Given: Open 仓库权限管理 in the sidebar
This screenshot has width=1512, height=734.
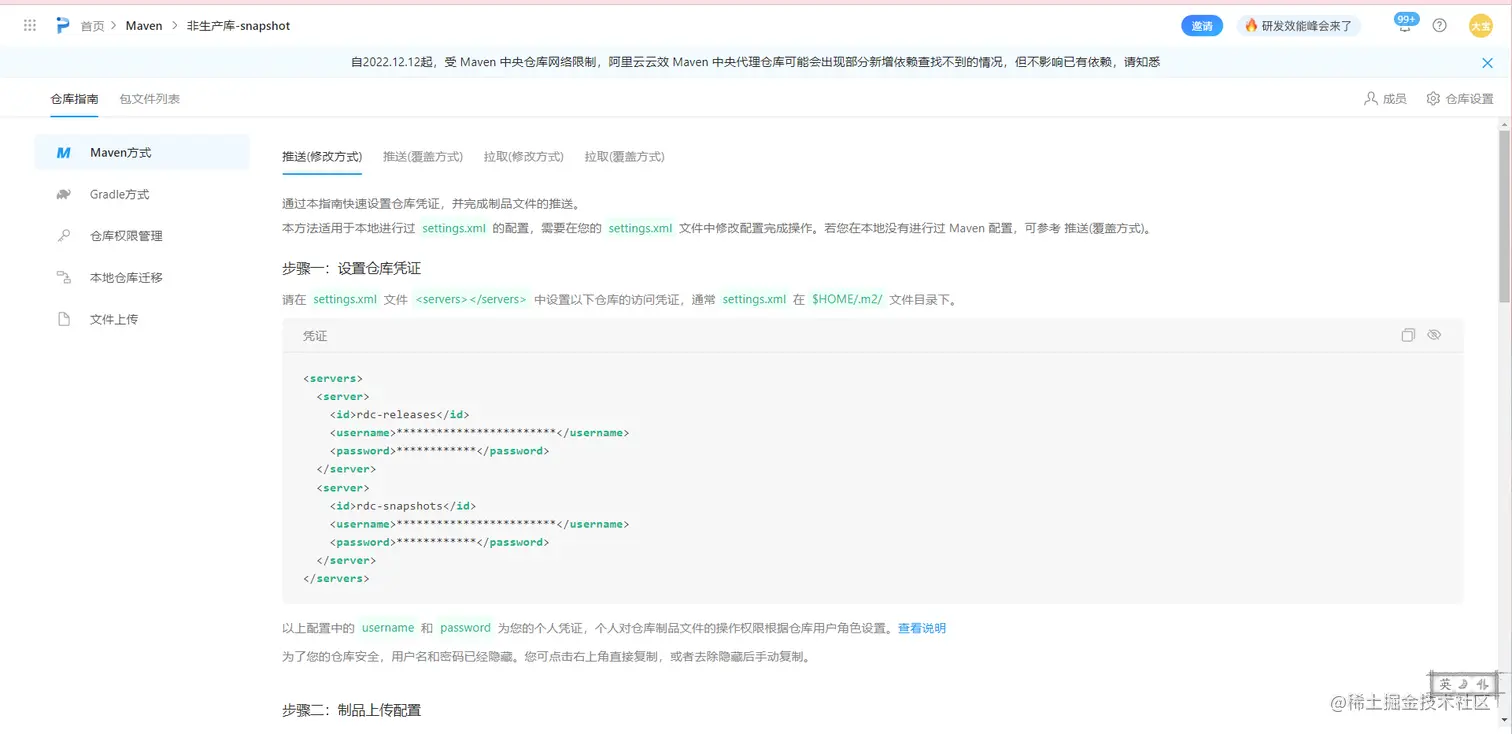Looking at the screenshot, I should (x=125, y=235).
